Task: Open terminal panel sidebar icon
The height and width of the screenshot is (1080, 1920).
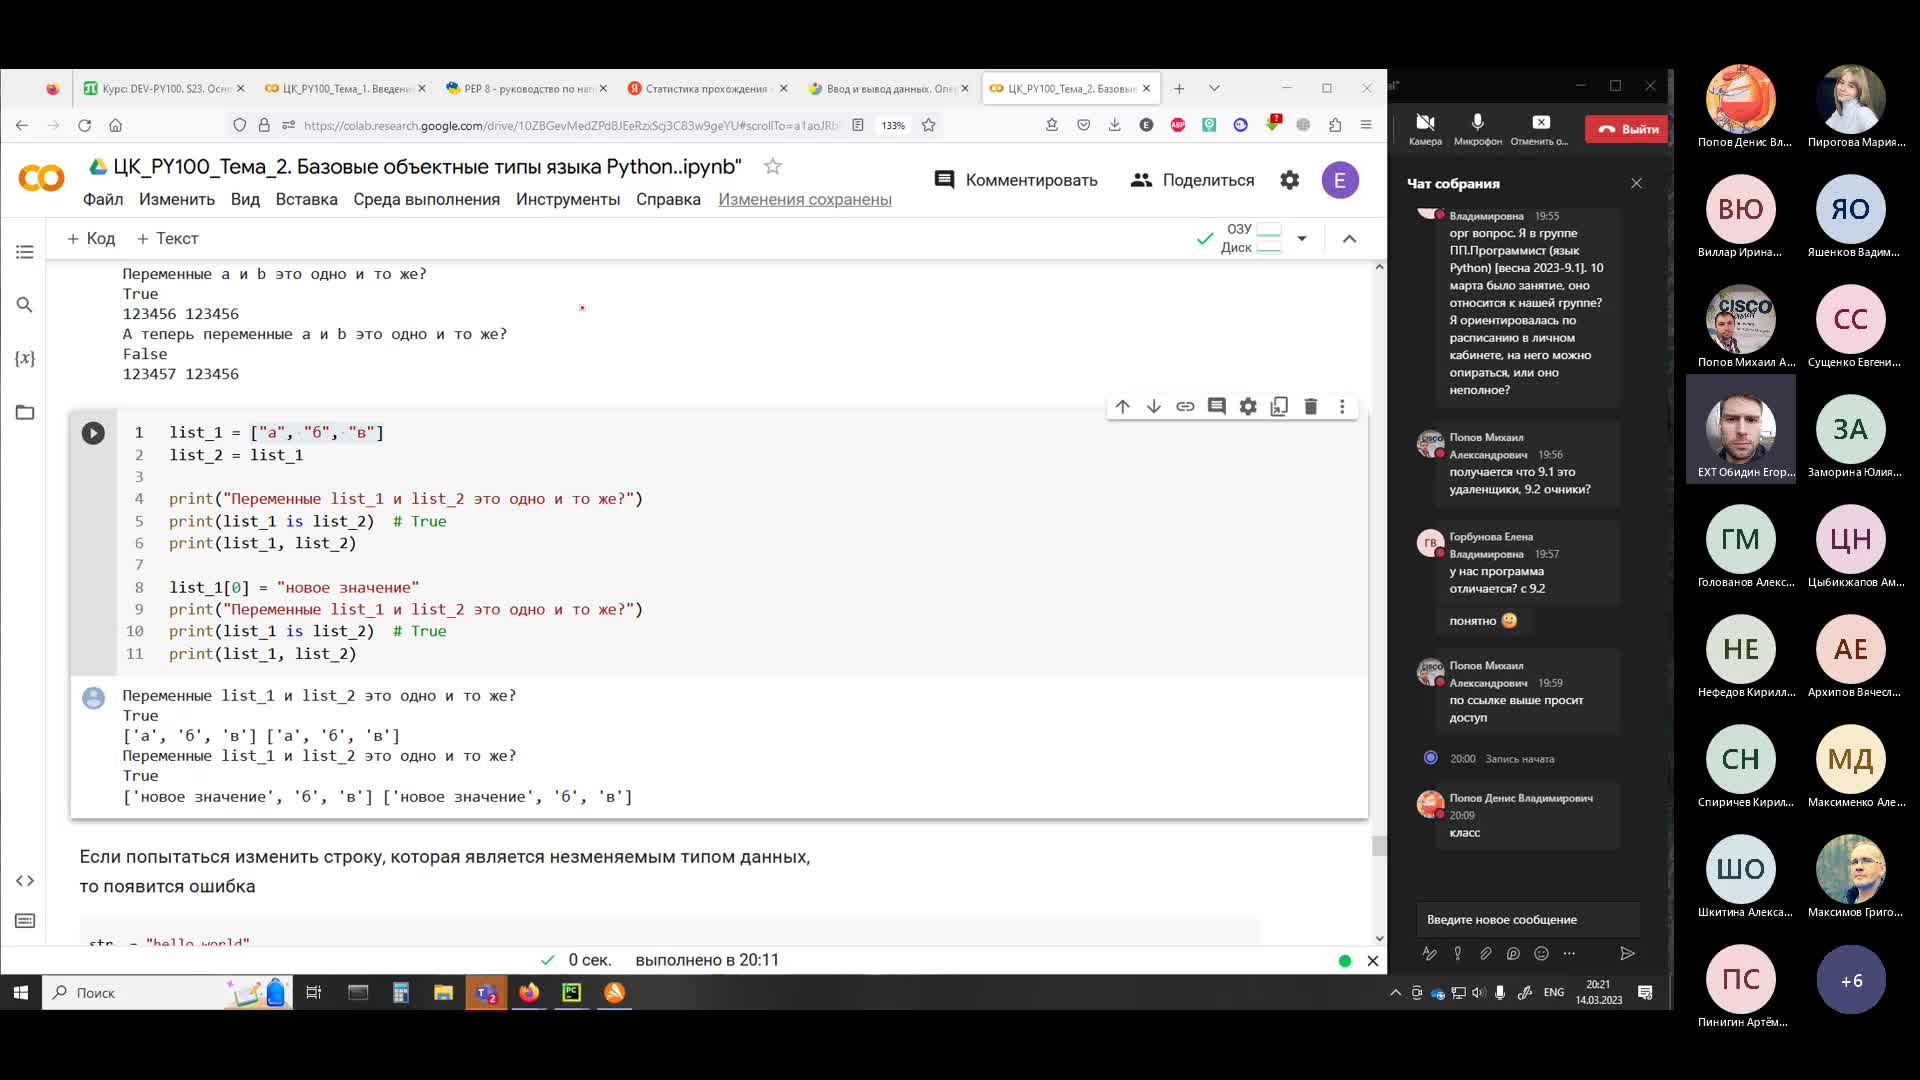Action: click(25, 921)
